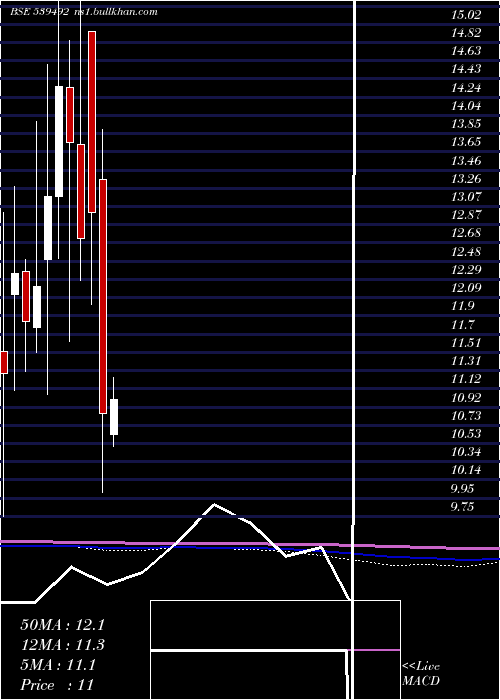Click the 10.92 price axis label

pos(466,398)
